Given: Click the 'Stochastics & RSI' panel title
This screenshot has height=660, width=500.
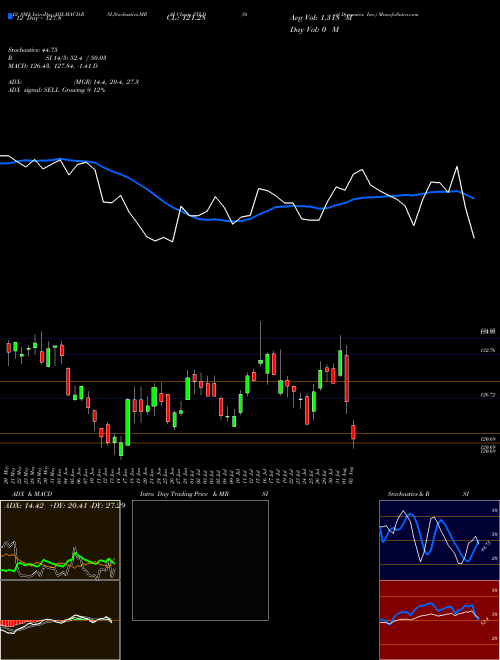Looking at the screenshot, I should 428,494.
